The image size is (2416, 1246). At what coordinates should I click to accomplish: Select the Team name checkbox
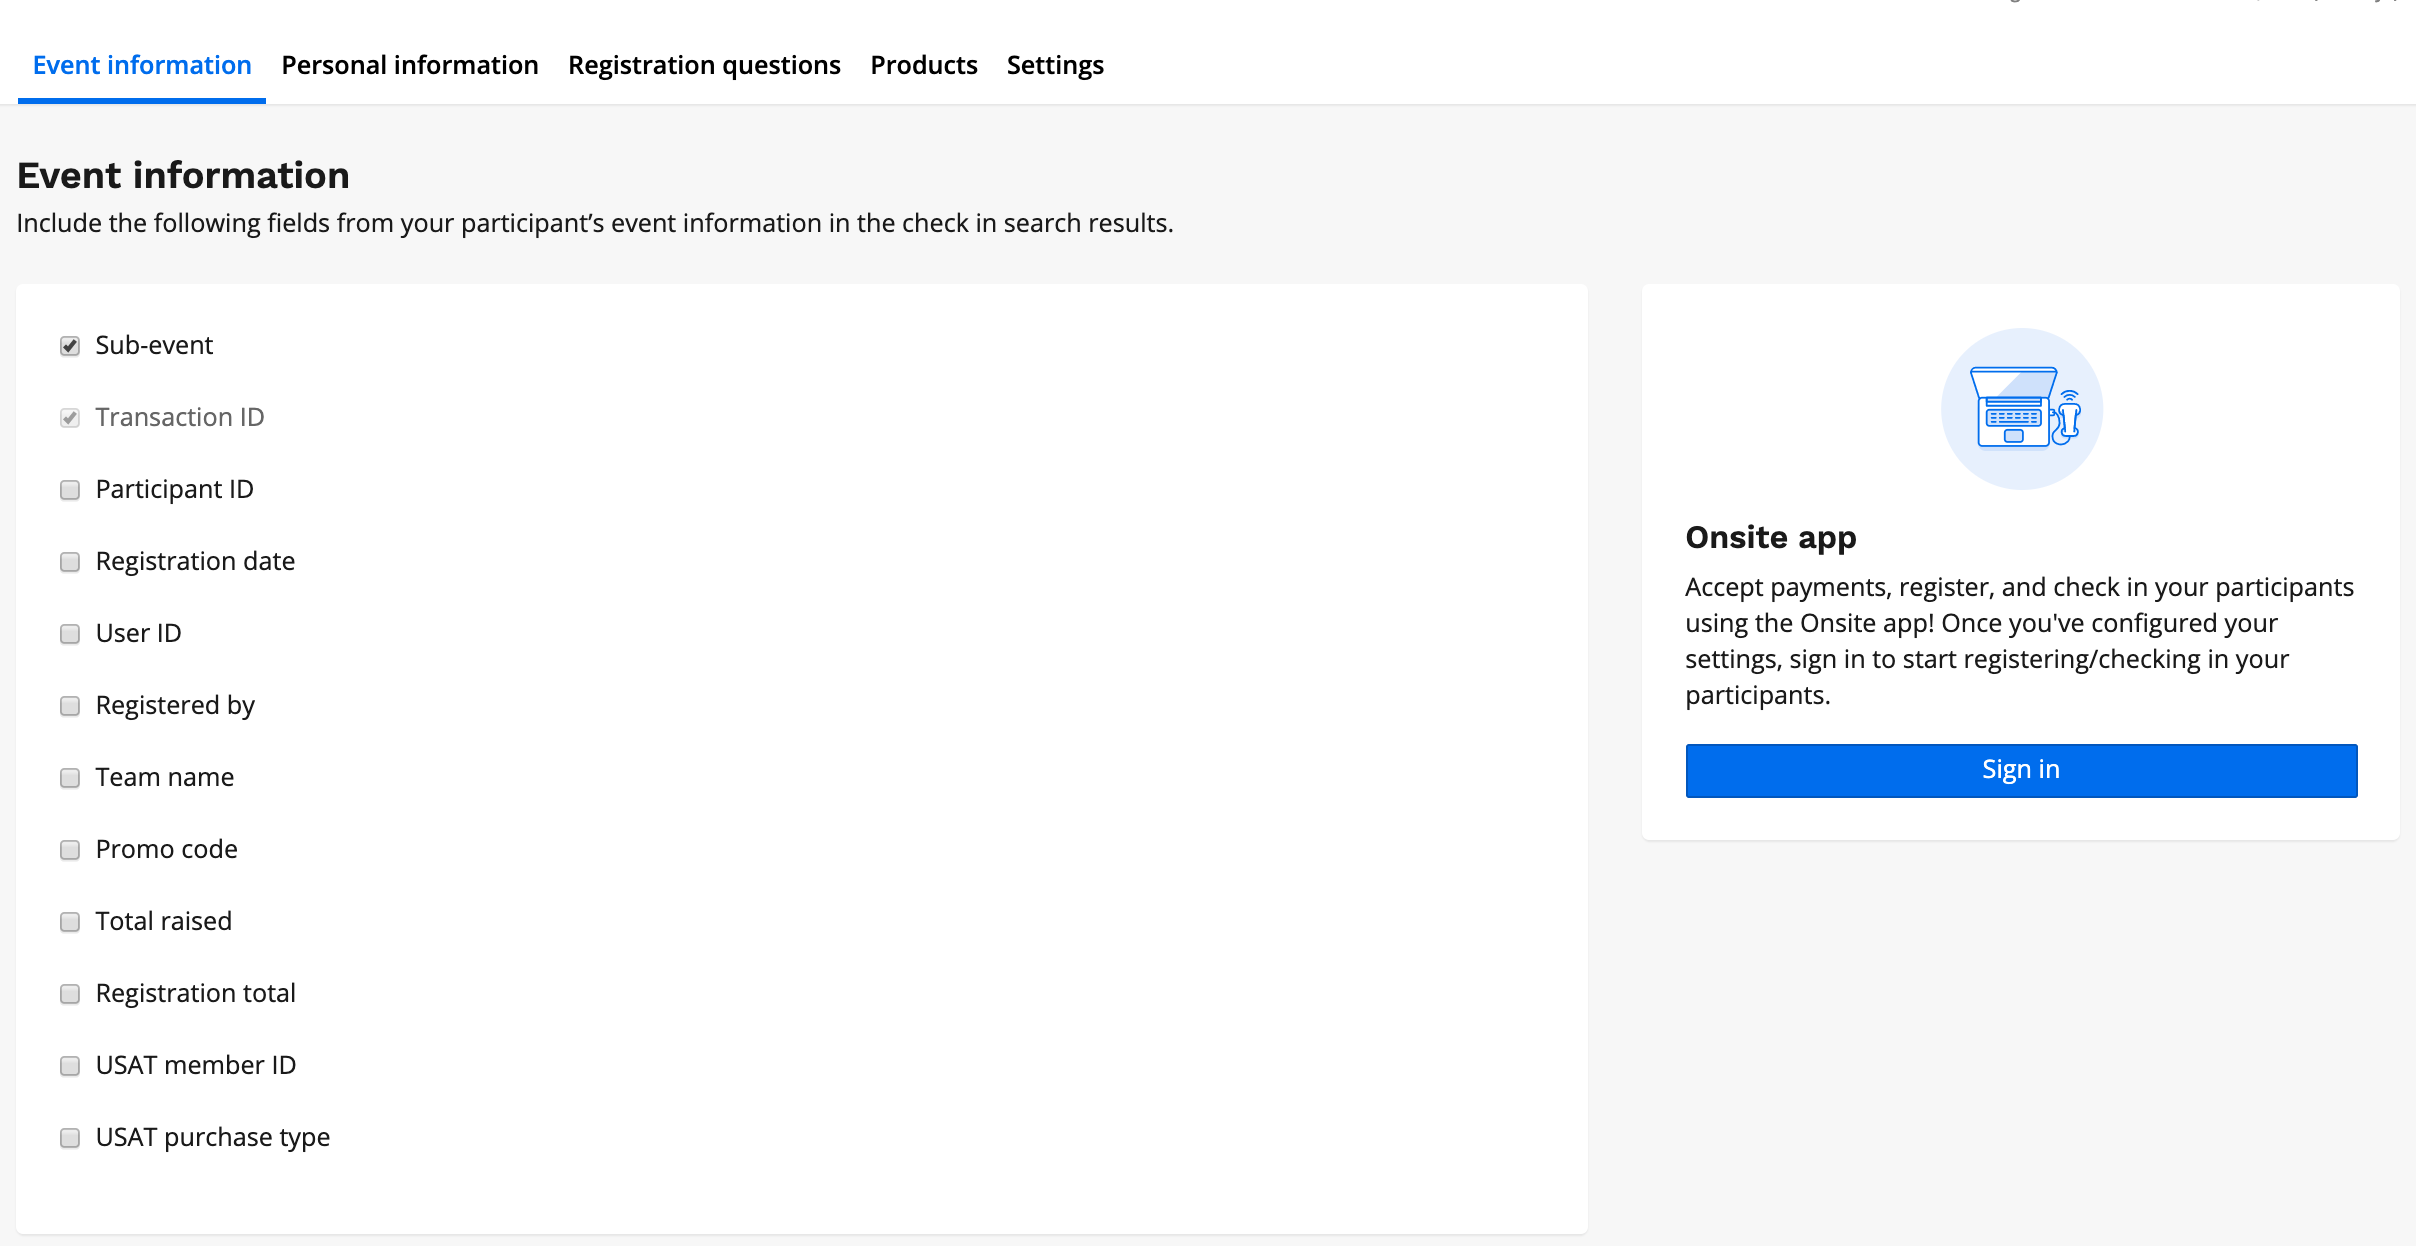(x=70, y=778)
